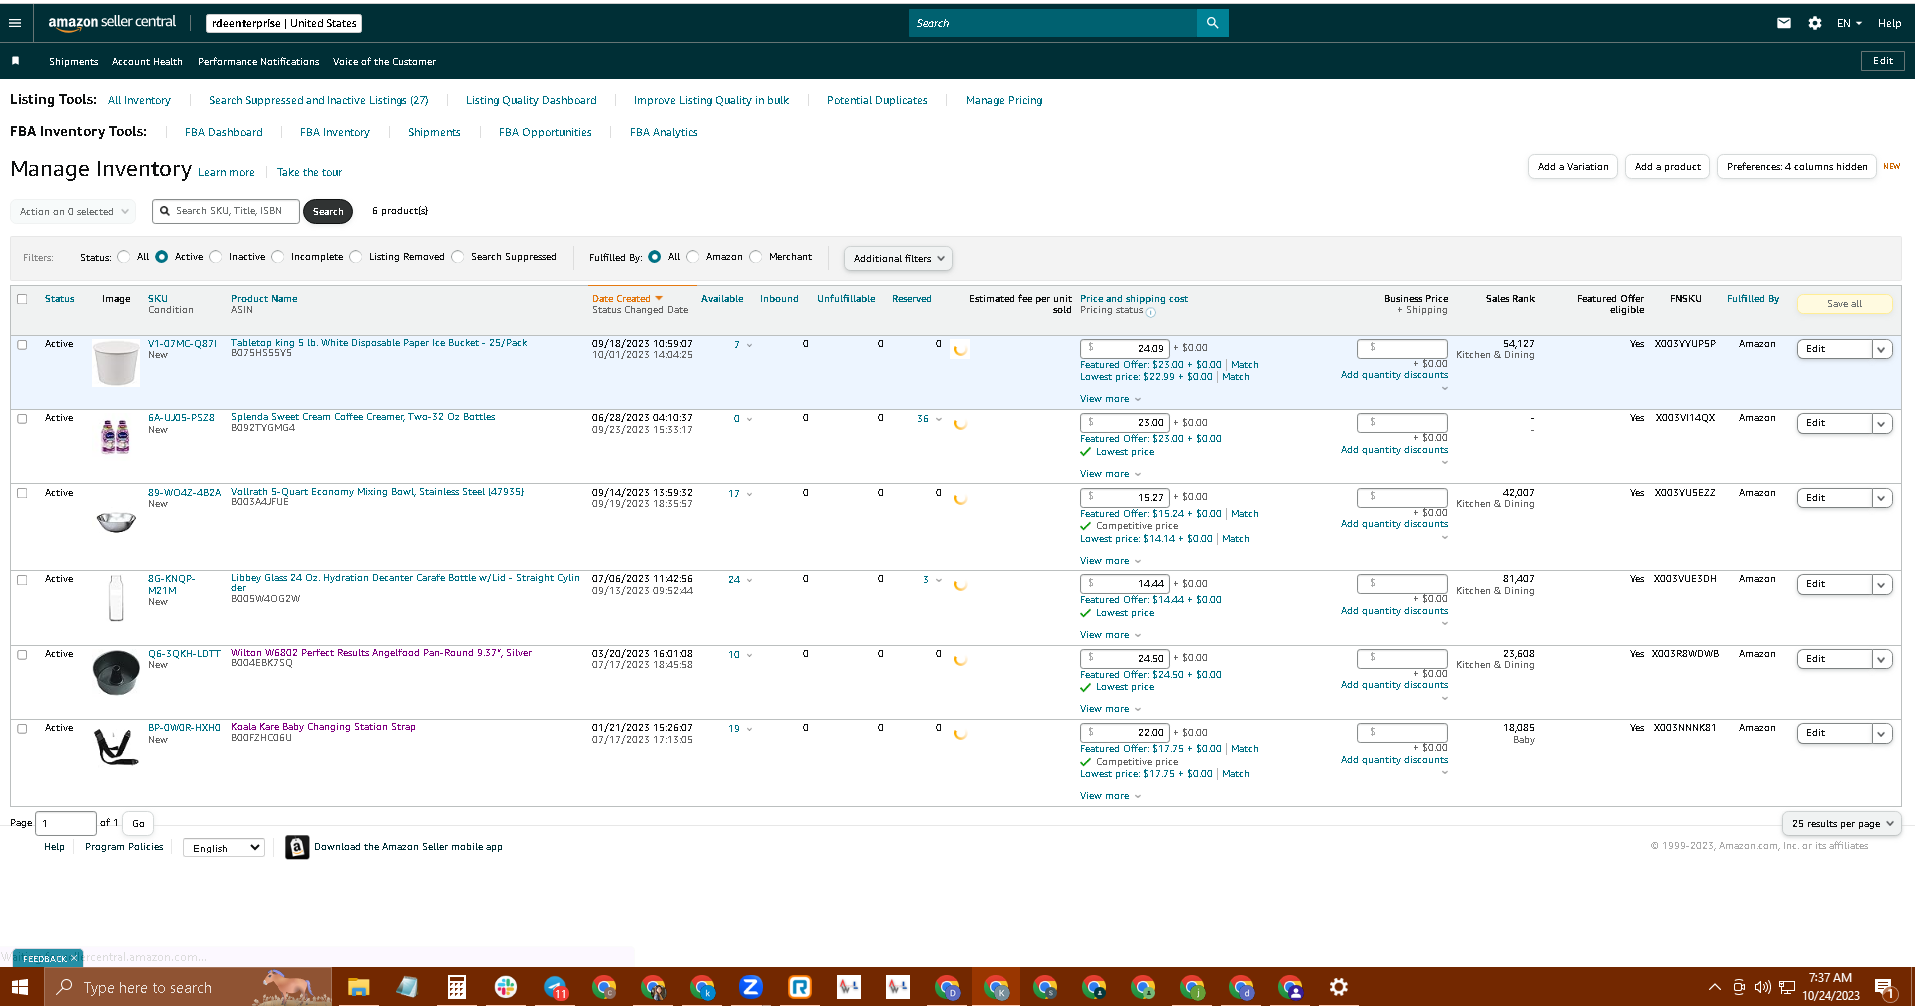Select the Search Suppressed status filter
This screenshot has height=1006, width=1915.
457,257
